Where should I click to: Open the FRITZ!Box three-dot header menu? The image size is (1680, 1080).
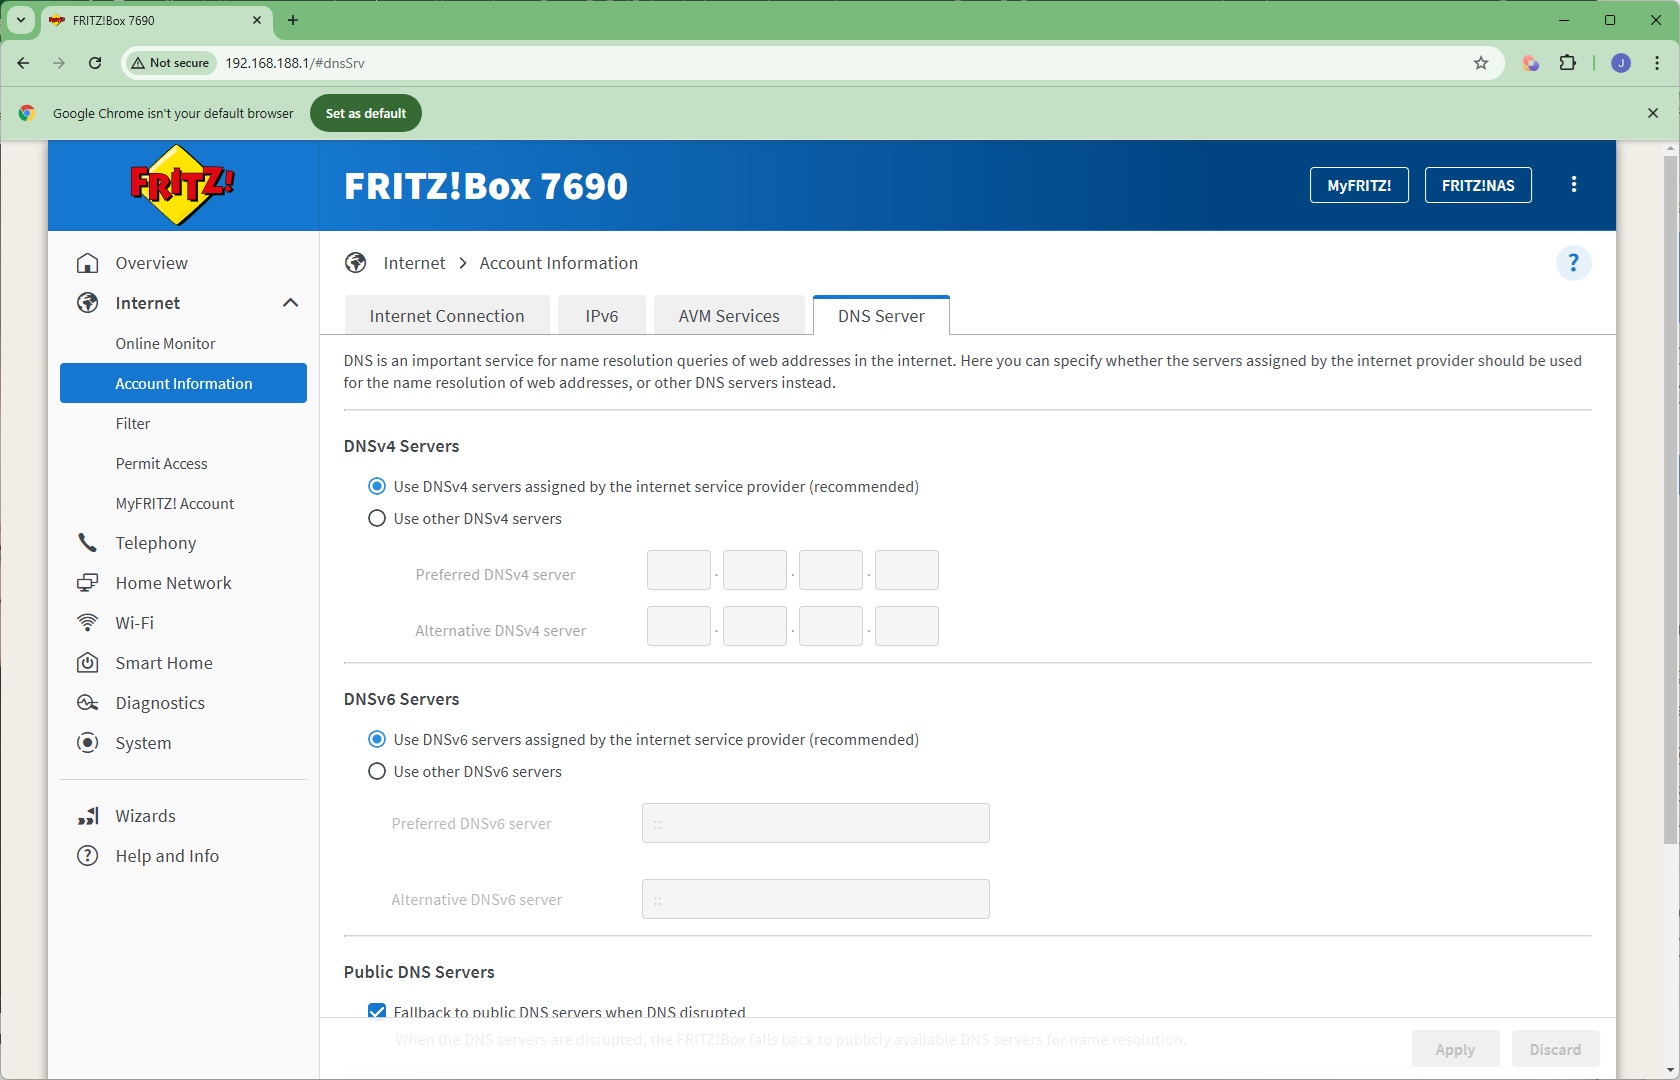[x=1574, y=185]
